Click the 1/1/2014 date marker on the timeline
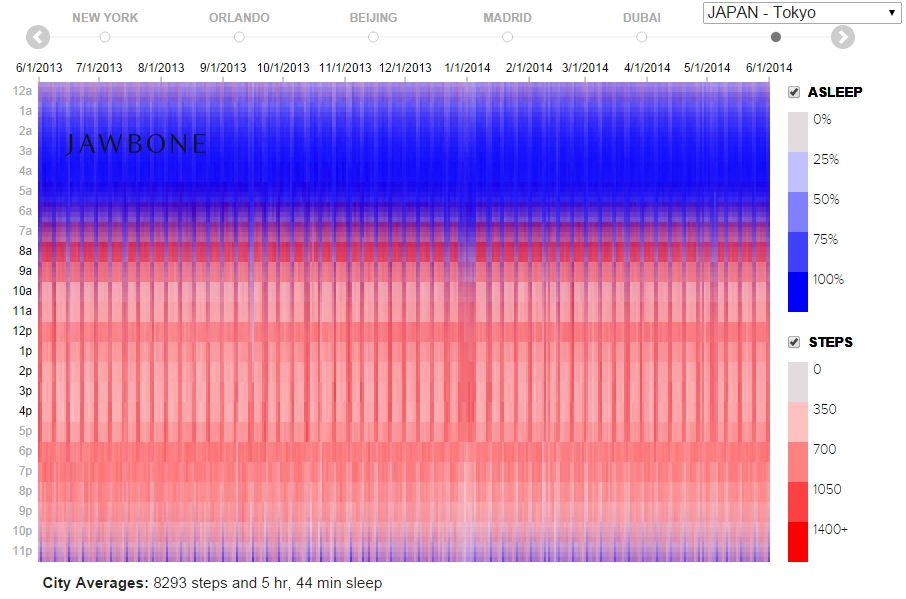Screen dimensions: 906x599 pyautogui.click(x=467, y=68)
